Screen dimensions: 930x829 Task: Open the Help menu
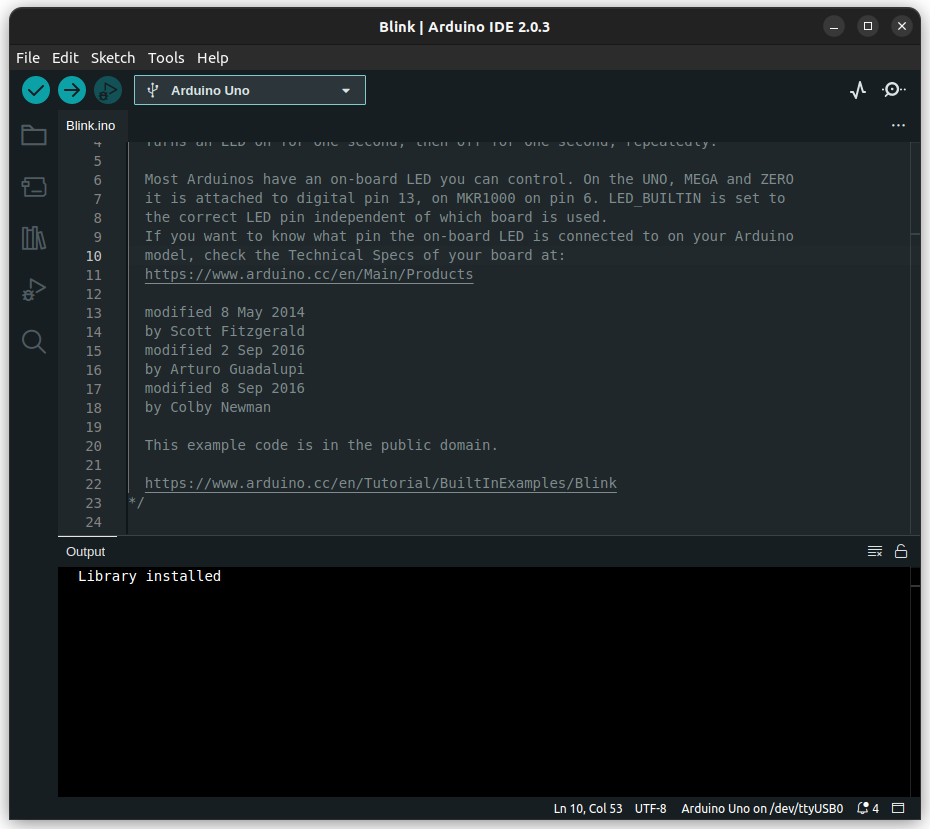212,58
